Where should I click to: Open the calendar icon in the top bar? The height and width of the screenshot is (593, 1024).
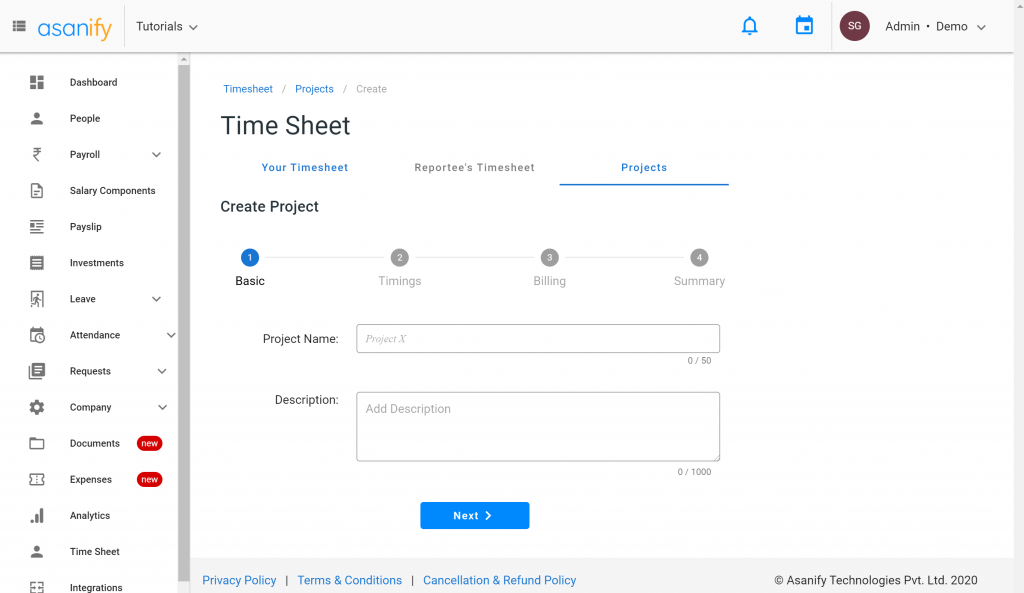pos(804,25)
